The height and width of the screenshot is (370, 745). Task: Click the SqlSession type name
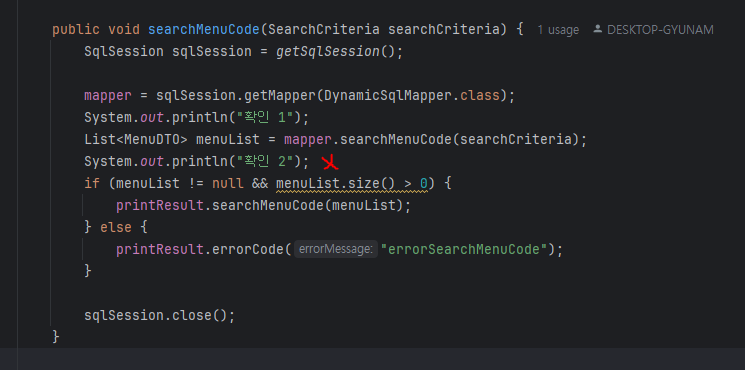[124, 51]
